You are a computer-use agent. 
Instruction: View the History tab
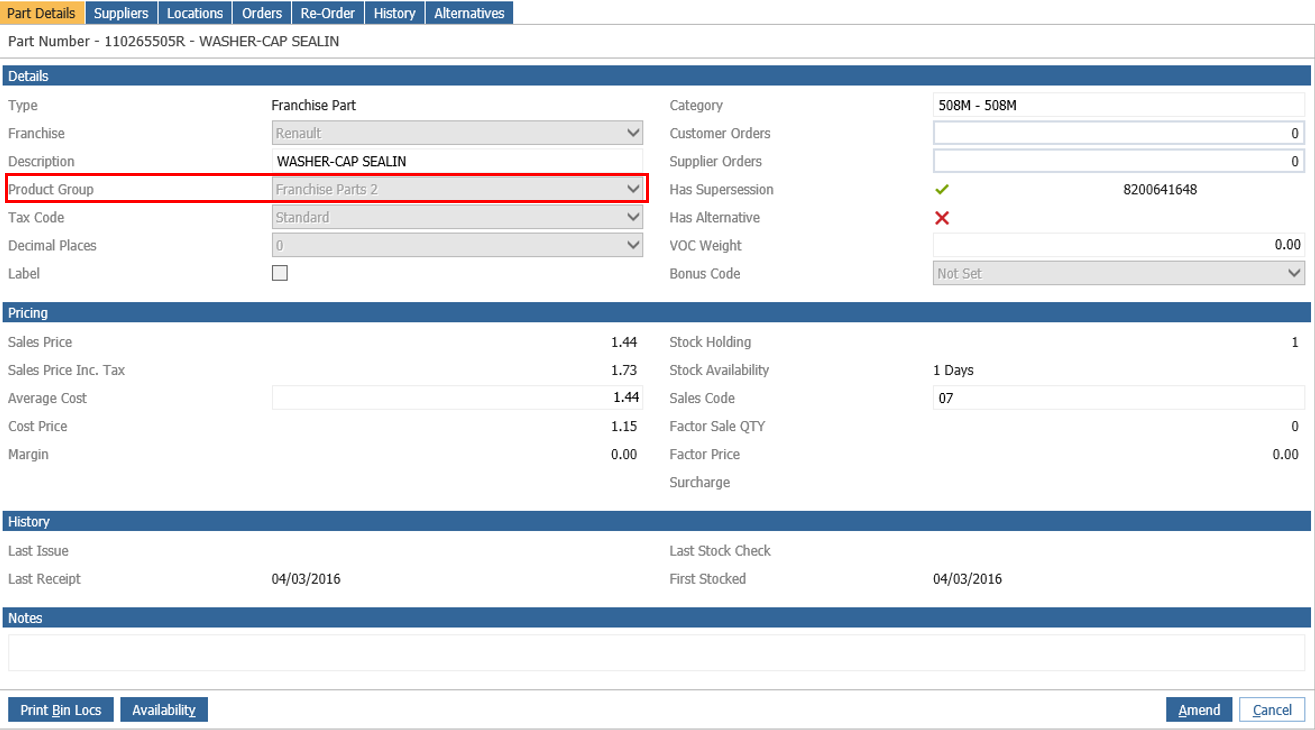pyautogui.click(x=395, y=13)
